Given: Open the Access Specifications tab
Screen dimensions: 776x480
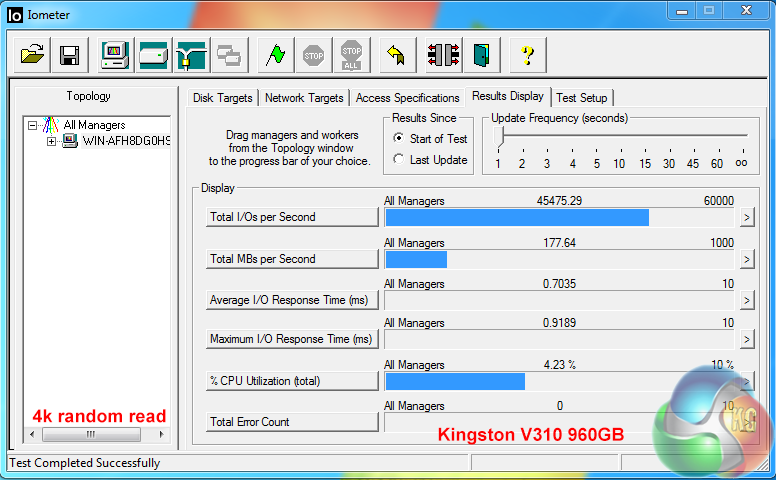Looking at the screenshot, I should coord(407,97).
